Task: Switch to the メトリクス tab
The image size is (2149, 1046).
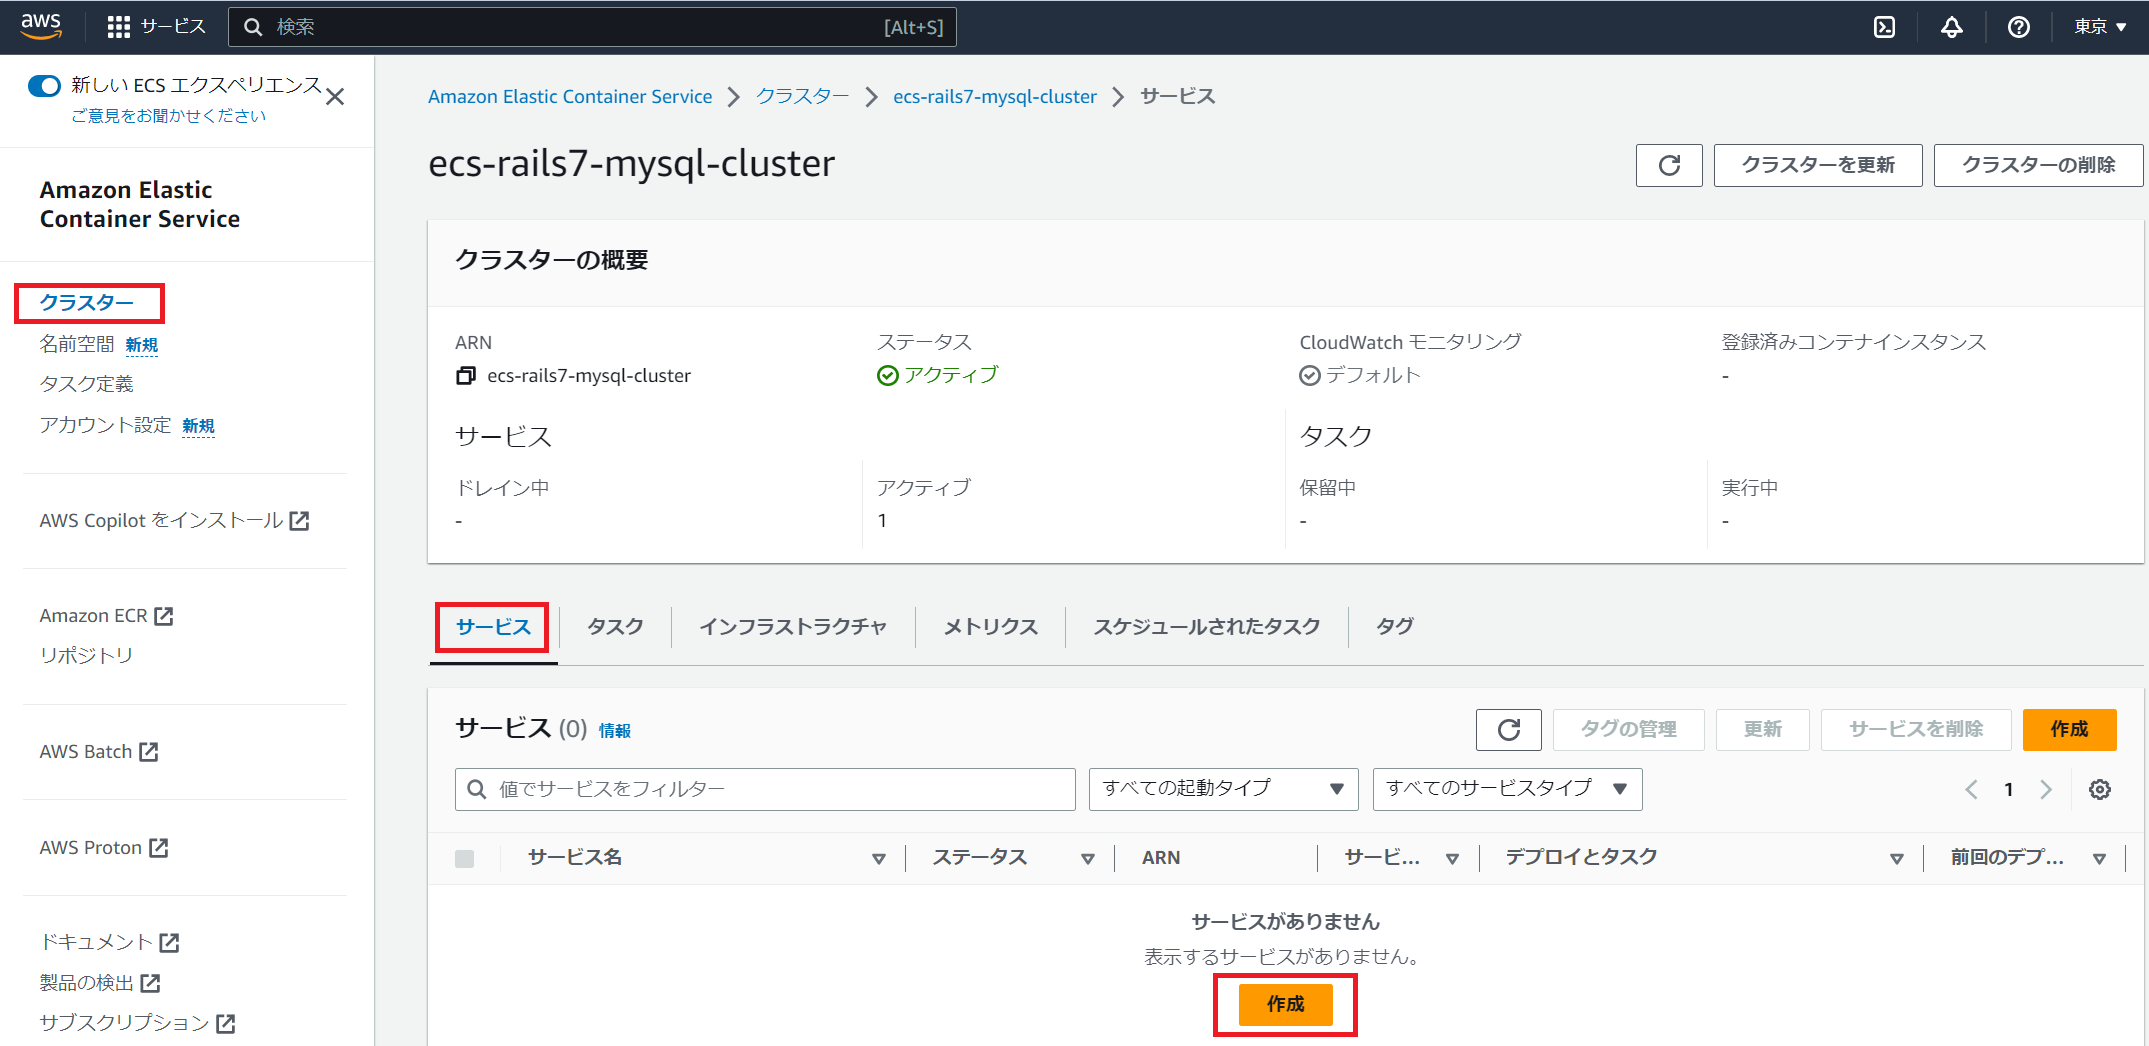Action: 991,627
